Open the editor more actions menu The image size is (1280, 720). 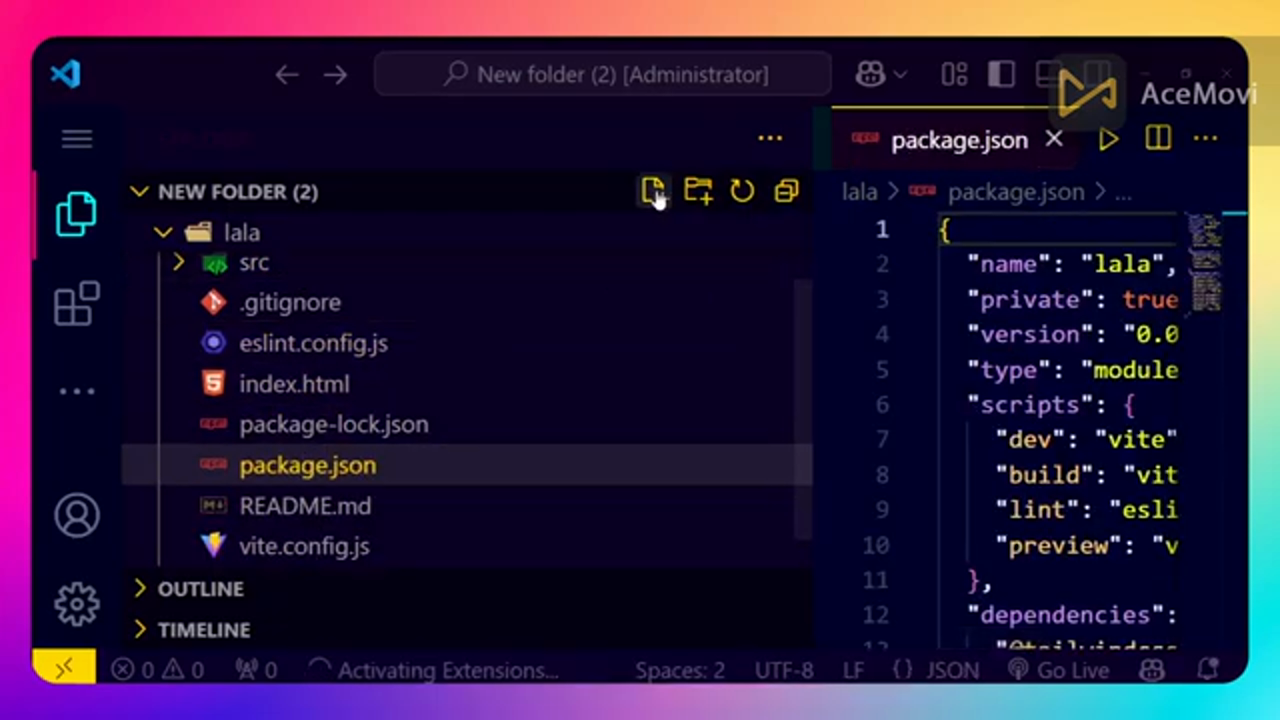(x=1206, y=139)
